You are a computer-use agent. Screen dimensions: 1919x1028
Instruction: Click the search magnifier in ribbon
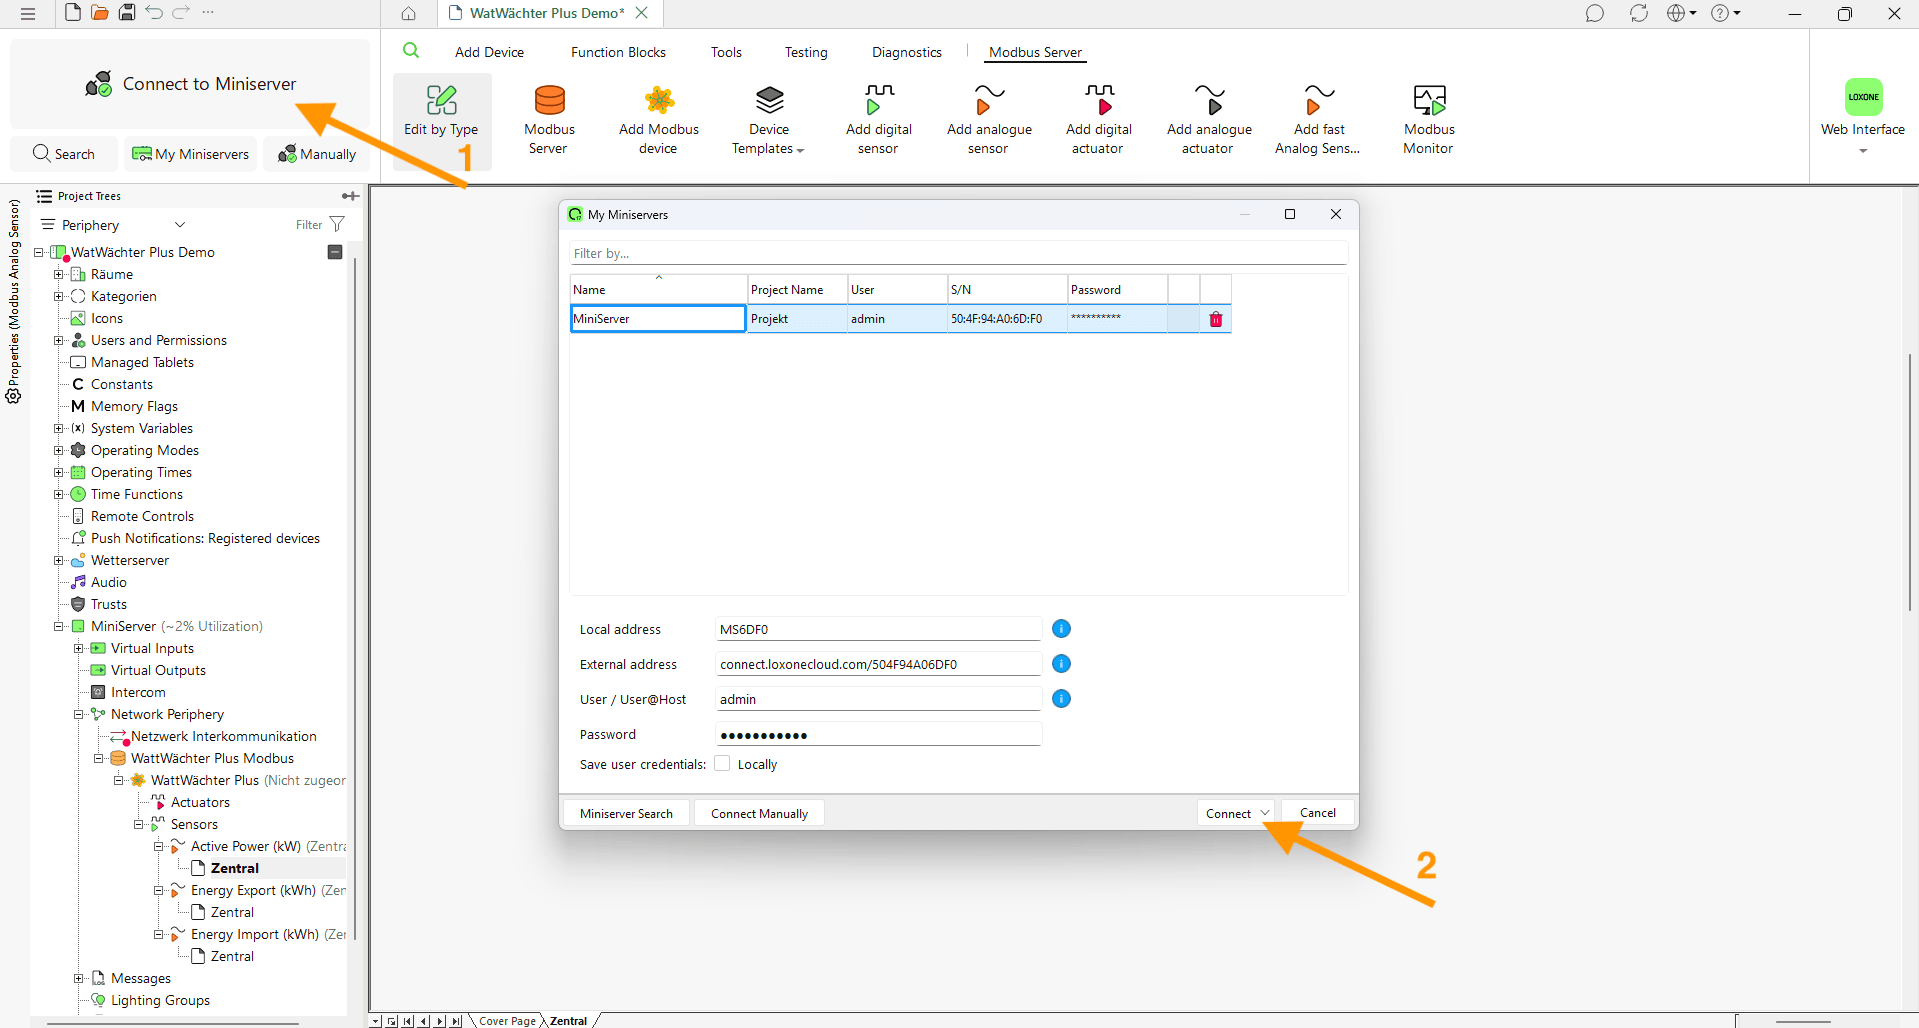click(411, 51)
